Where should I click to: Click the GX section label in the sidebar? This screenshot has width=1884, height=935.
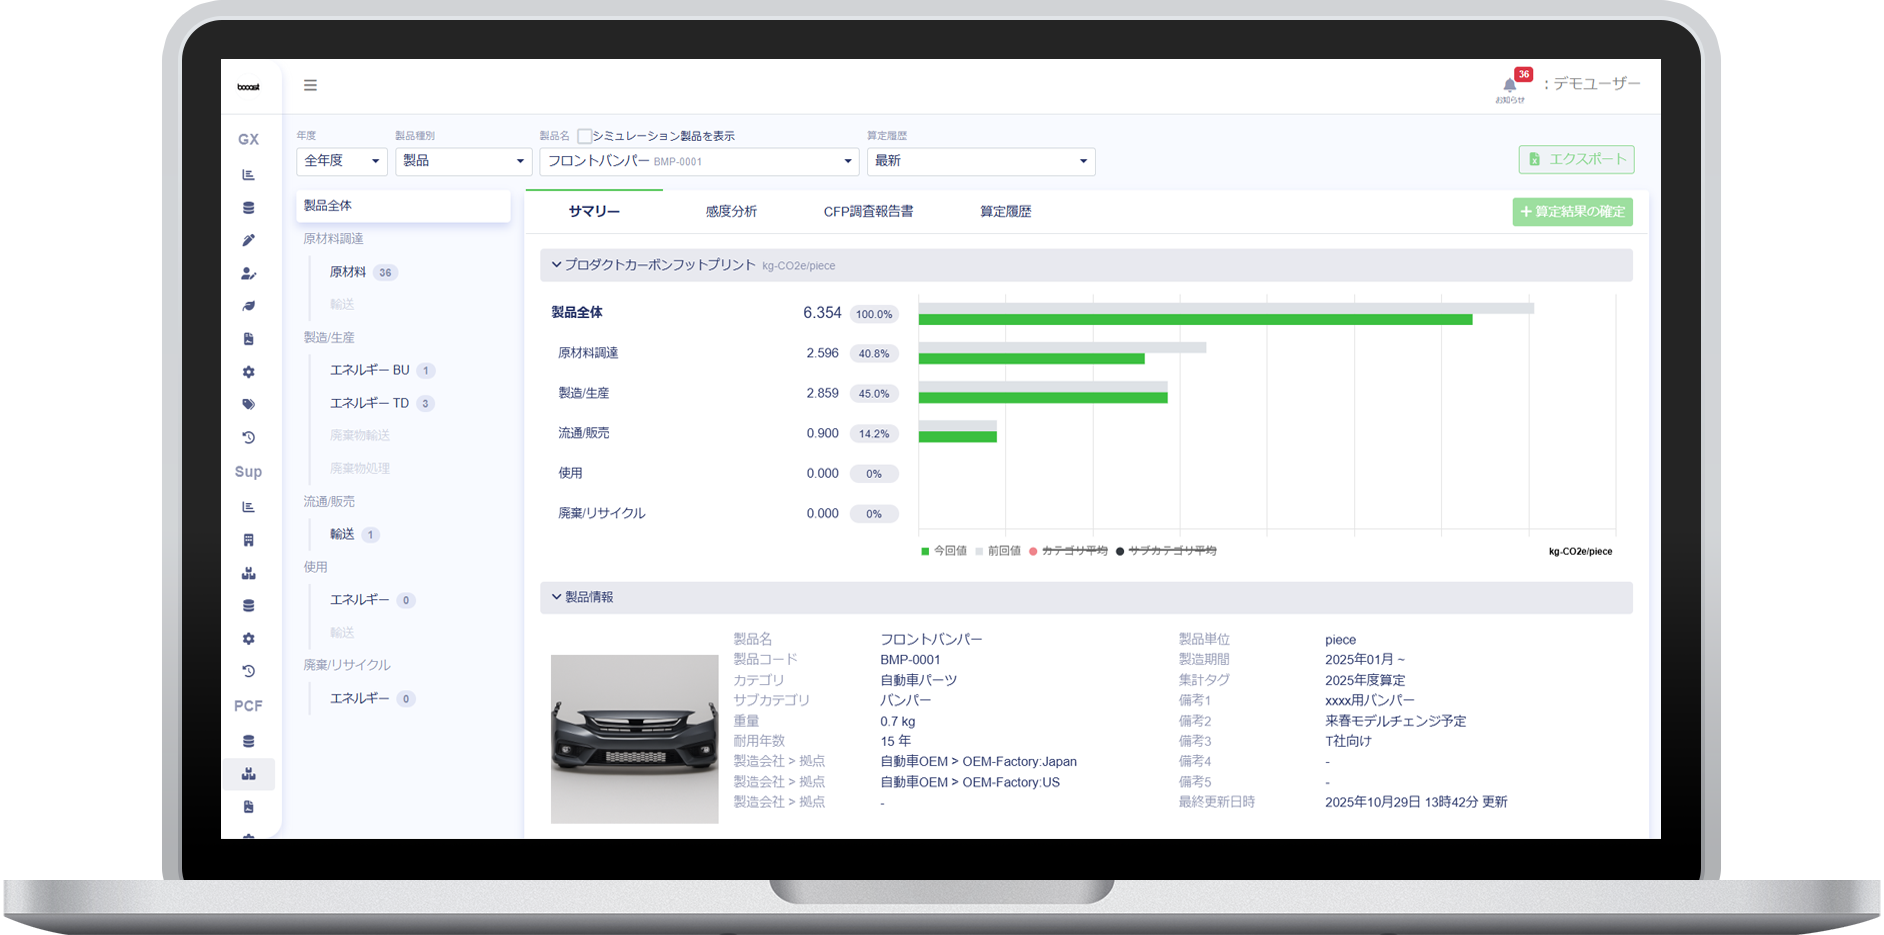point(248,140)
